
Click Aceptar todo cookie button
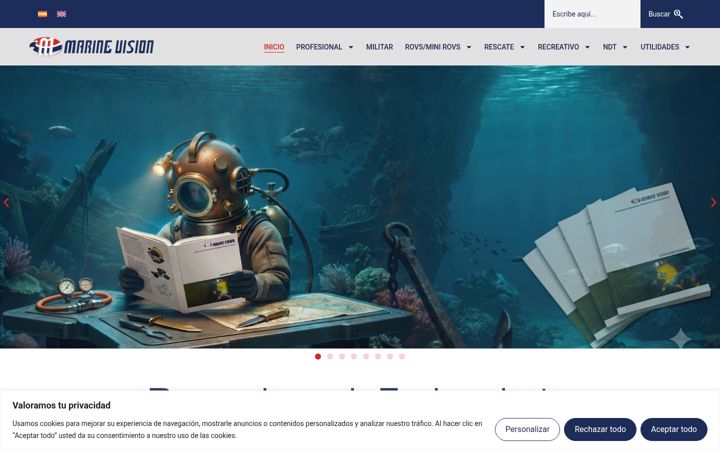pyautogui.click(x=674, y=429)
